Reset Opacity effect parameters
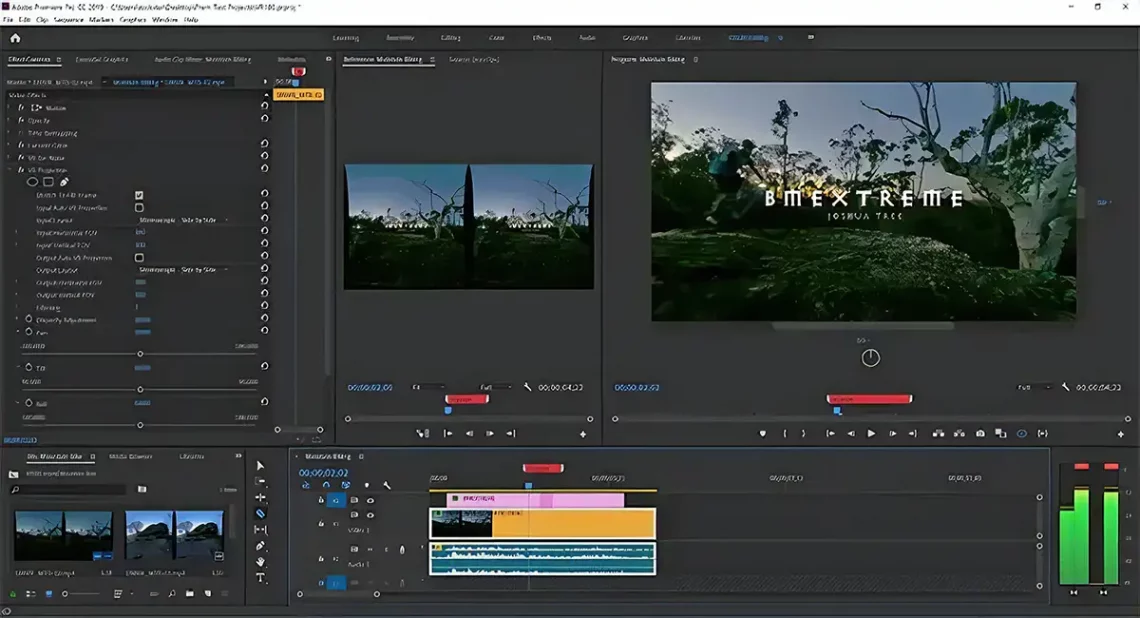 point(265,119)
